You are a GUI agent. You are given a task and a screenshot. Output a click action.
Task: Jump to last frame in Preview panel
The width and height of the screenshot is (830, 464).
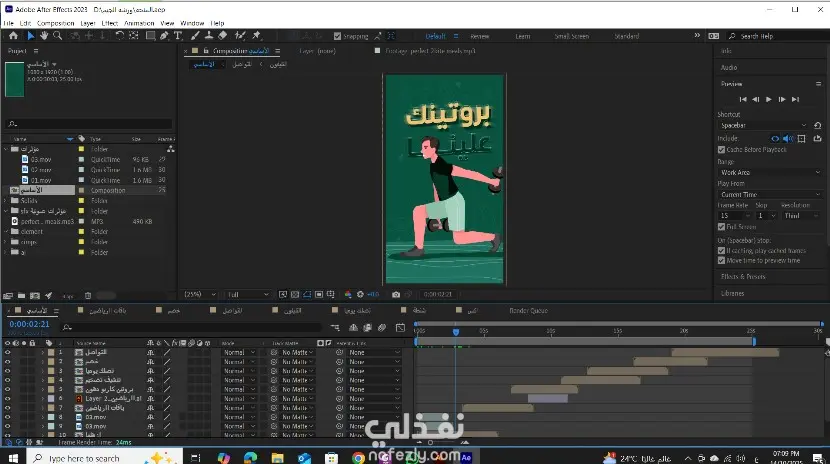(x=795, y=99)
